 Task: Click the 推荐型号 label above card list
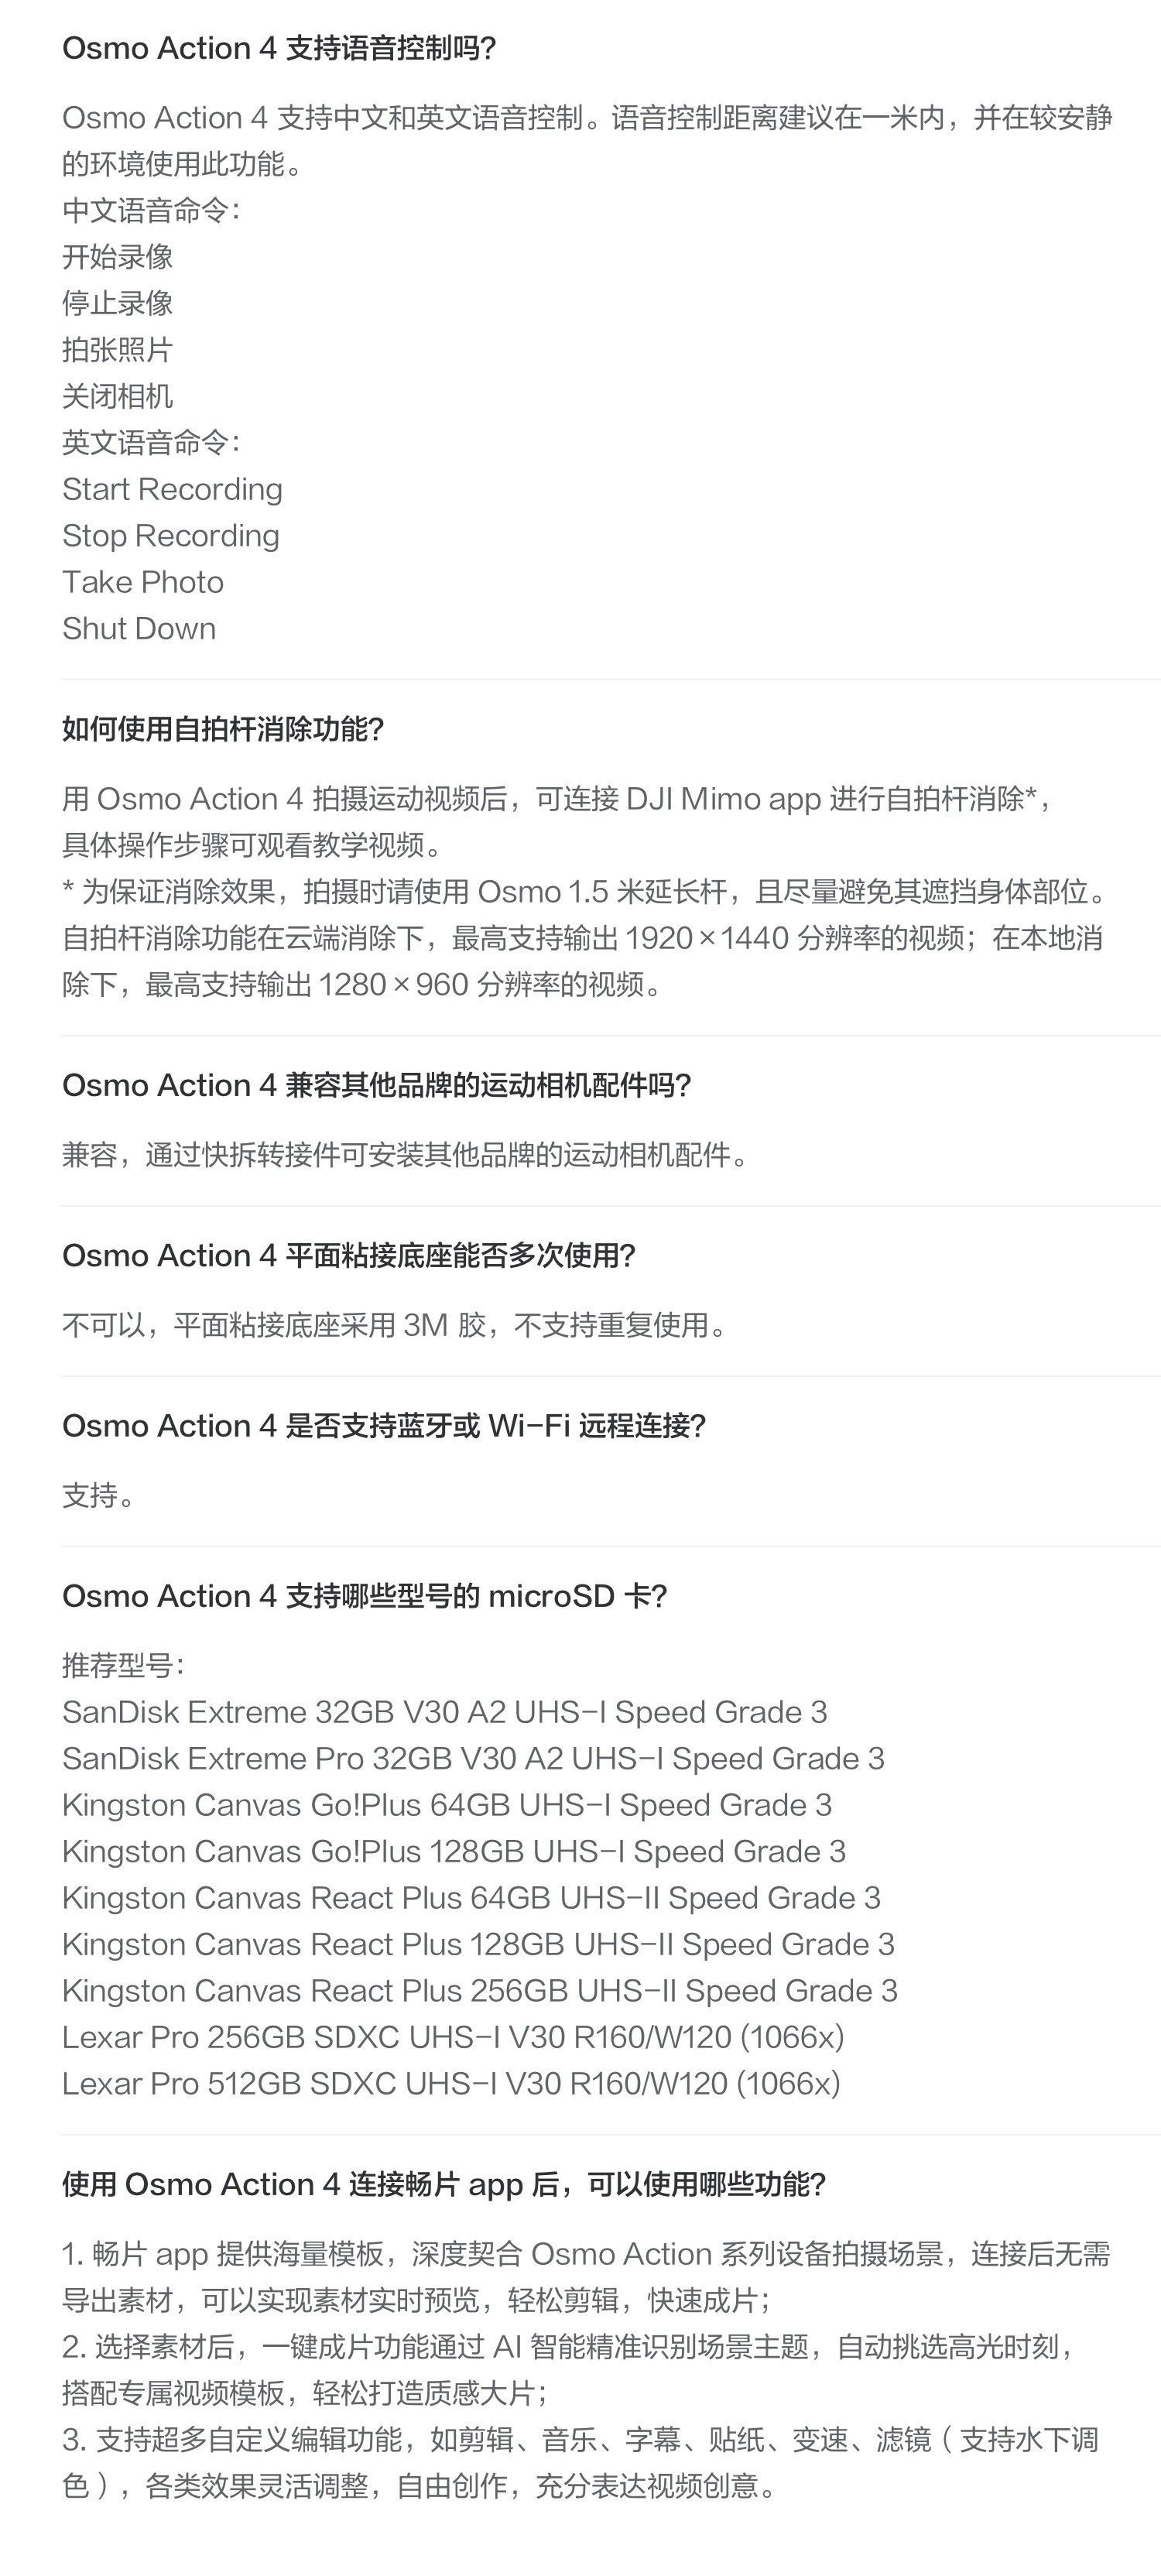coord(123,1665)
